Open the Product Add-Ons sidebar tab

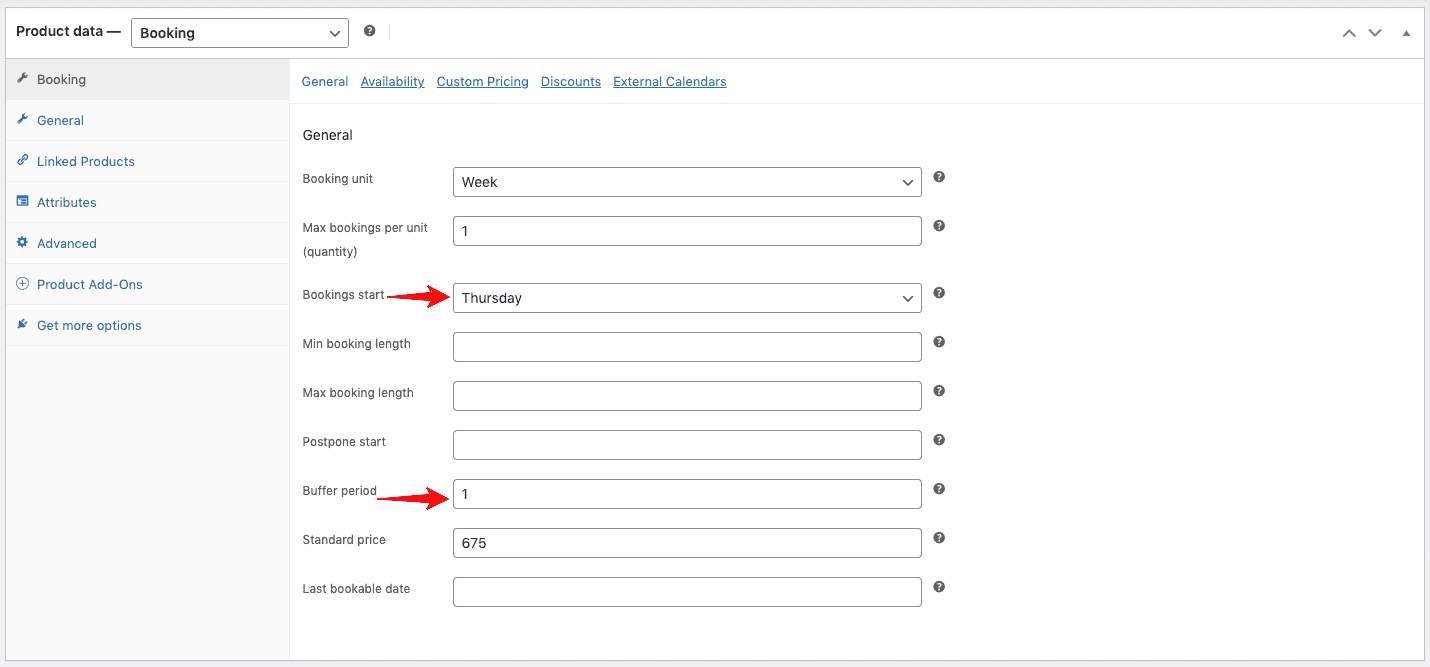147,284
